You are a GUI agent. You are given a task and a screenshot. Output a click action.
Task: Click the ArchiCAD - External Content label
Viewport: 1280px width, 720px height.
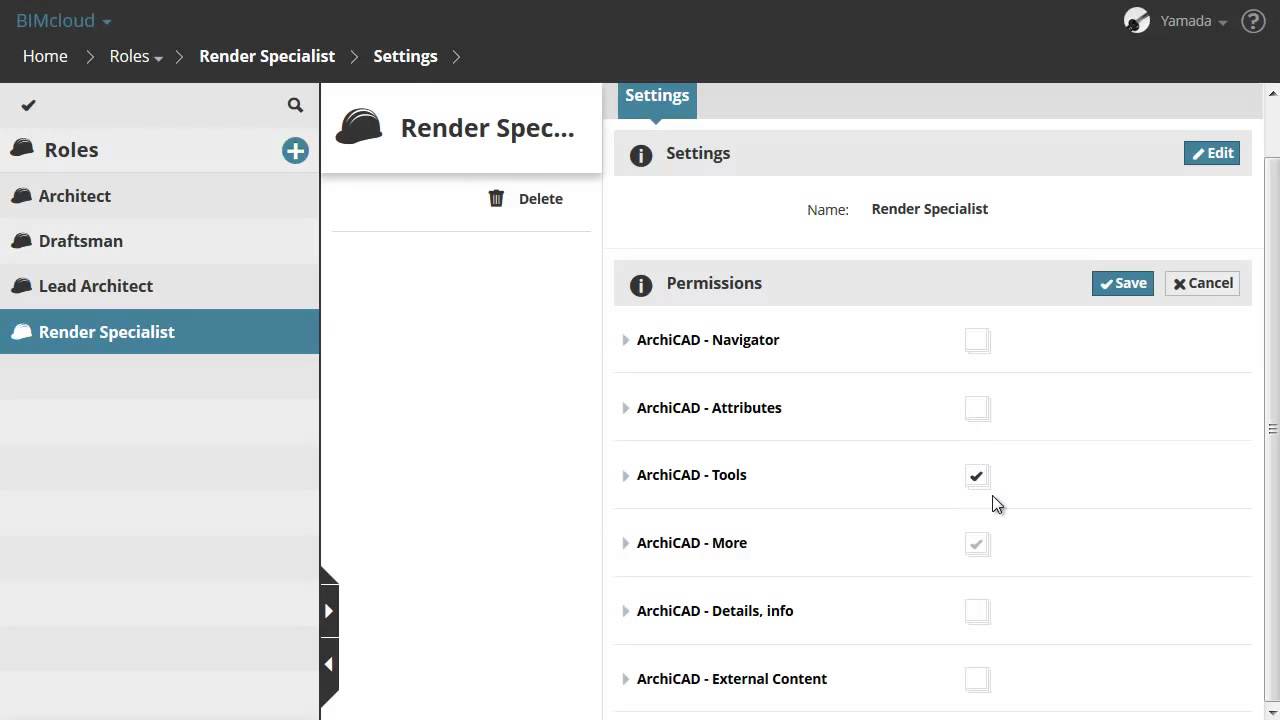pos(732,679)
